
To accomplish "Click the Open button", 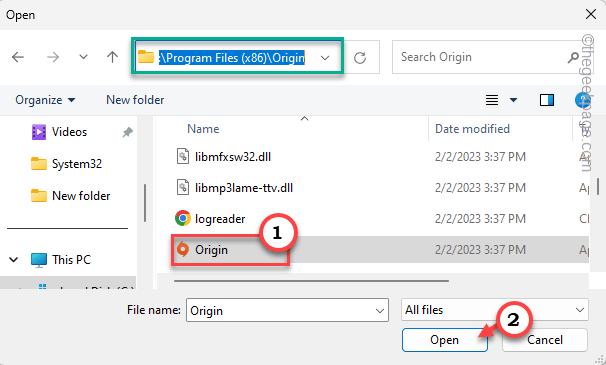I will 444,340.
